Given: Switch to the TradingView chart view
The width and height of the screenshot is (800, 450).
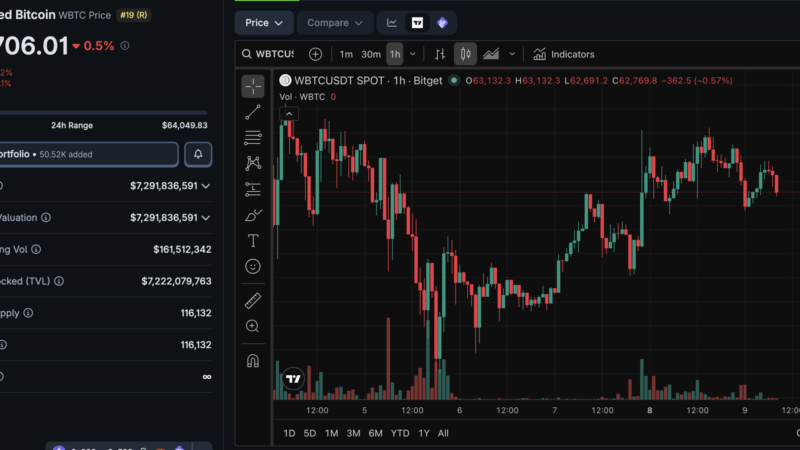Looking at the screenshot, I should coord(417,23).
